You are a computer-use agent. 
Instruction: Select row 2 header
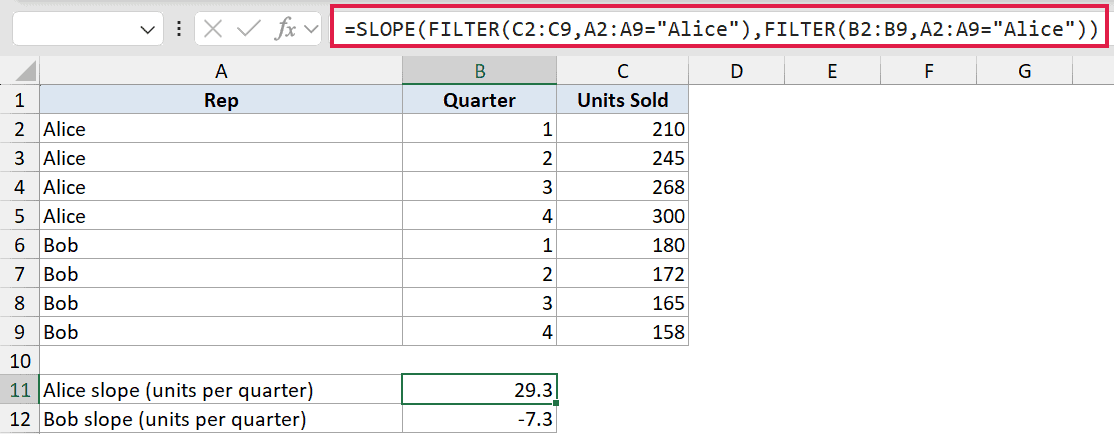tap(19, 129)
